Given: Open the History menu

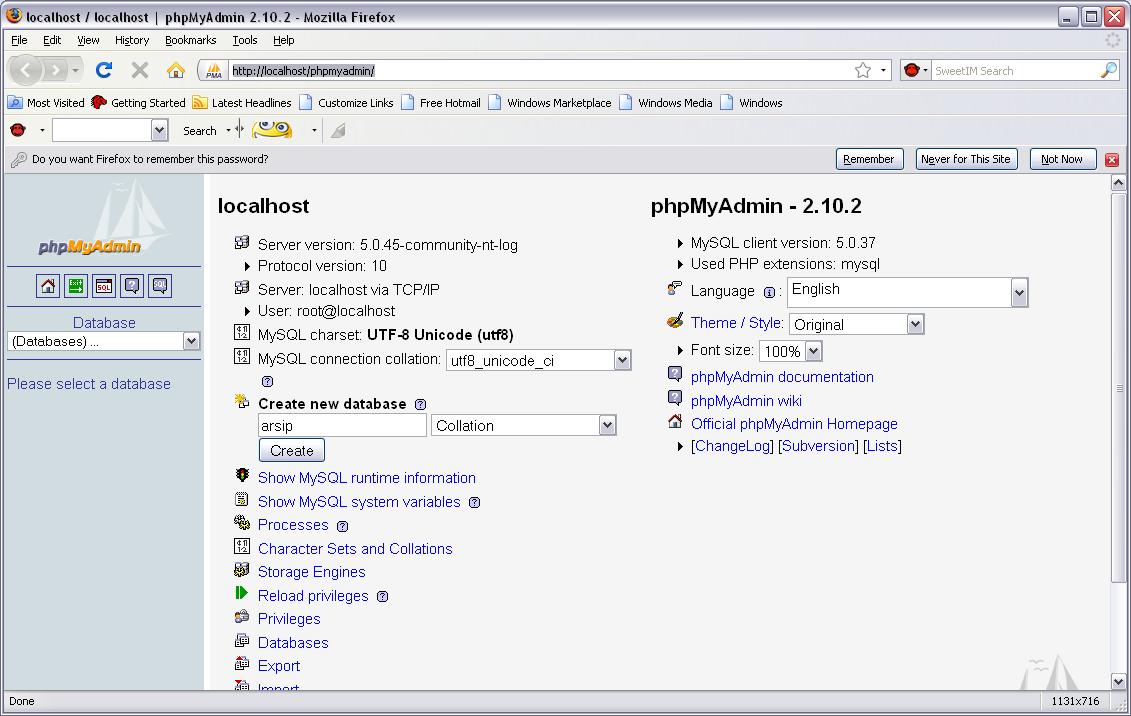Looking at the screenshot, I should pyautogui.click(x=132, y=40).
